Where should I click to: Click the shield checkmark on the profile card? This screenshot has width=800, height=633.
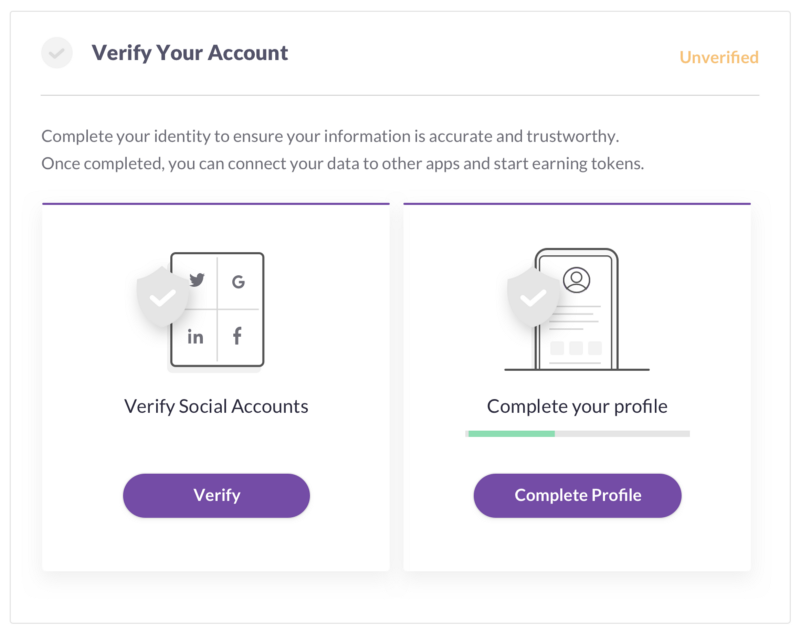(x=534, y=298)
